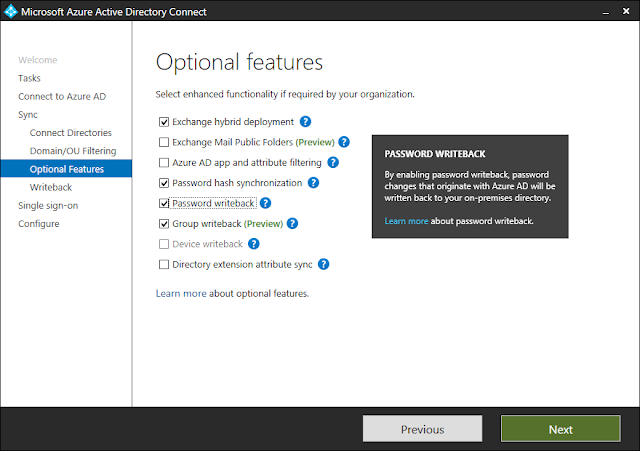The image size is (640, 451).
Task: Enable Azure AD app and attribute filtering
Action: [x=164, y=162]
